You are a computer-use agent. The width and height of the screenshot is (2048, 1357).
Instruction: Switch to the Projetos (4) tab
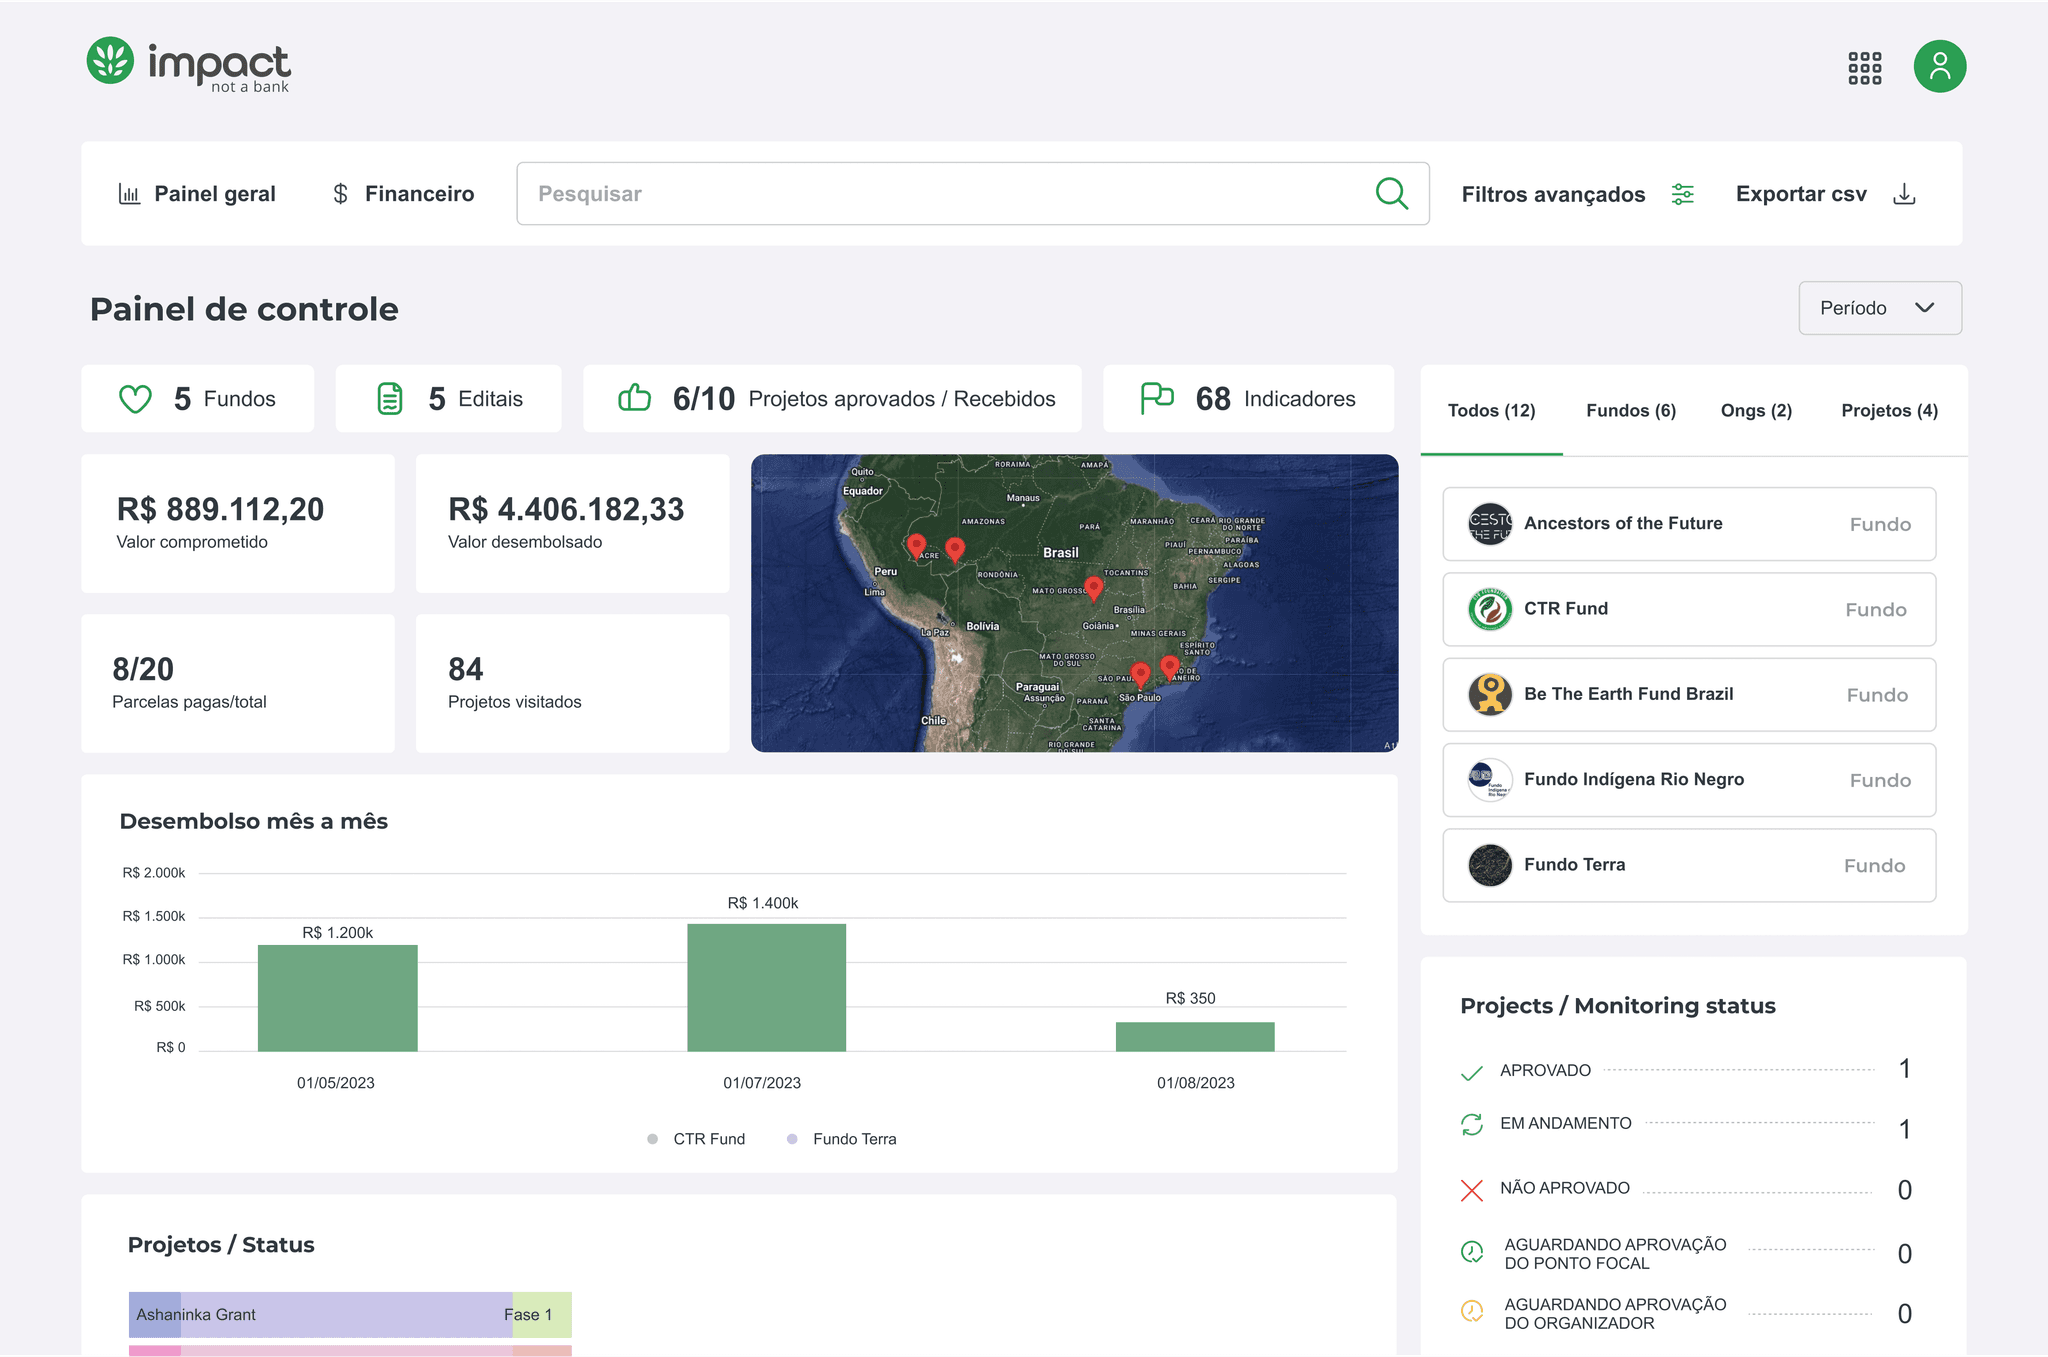coord(1889,411)
